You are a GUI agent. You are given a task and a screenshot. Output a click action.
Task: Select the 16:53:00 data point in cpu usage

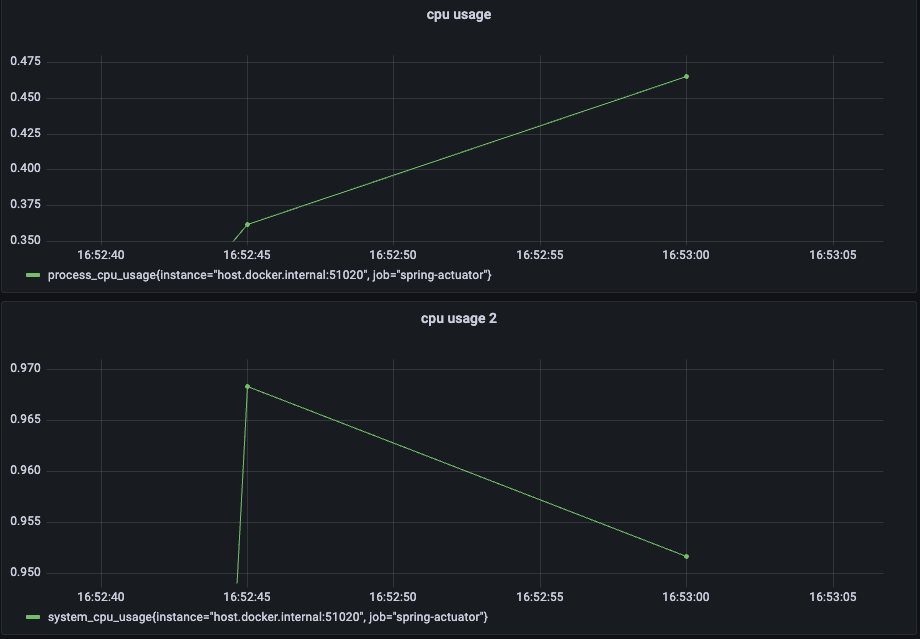(686, 77)
